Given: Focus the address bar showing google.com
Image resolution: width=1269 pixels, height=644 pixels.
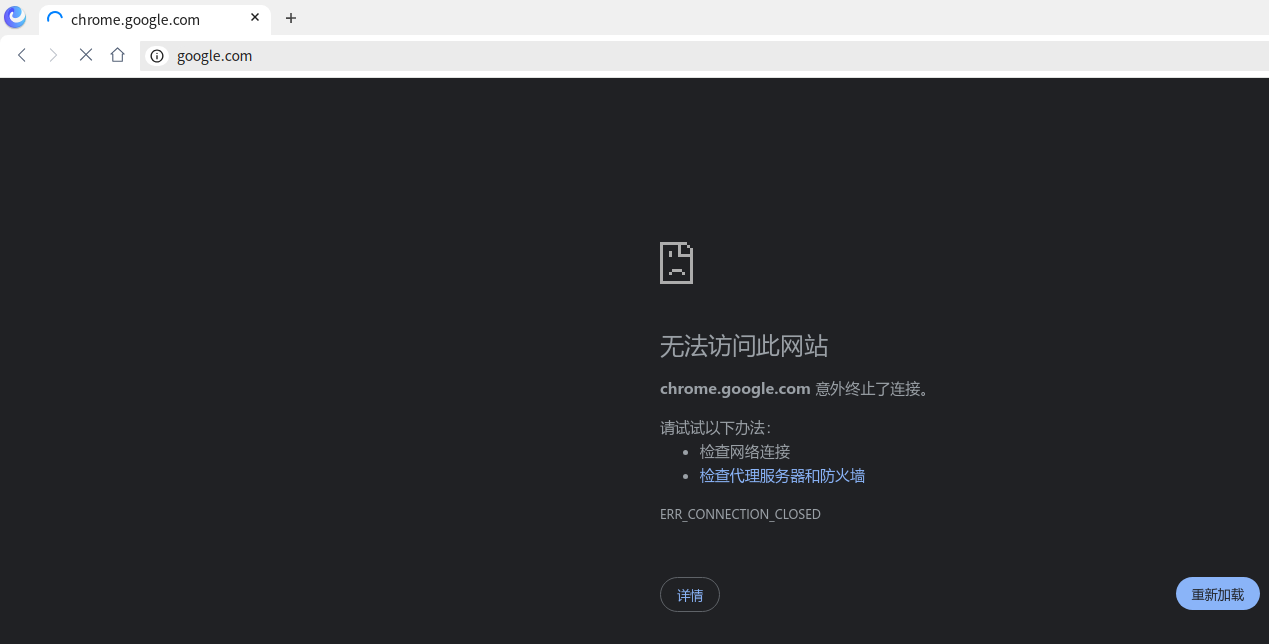Looking at the screenshot, I should [x=704, y=56].
